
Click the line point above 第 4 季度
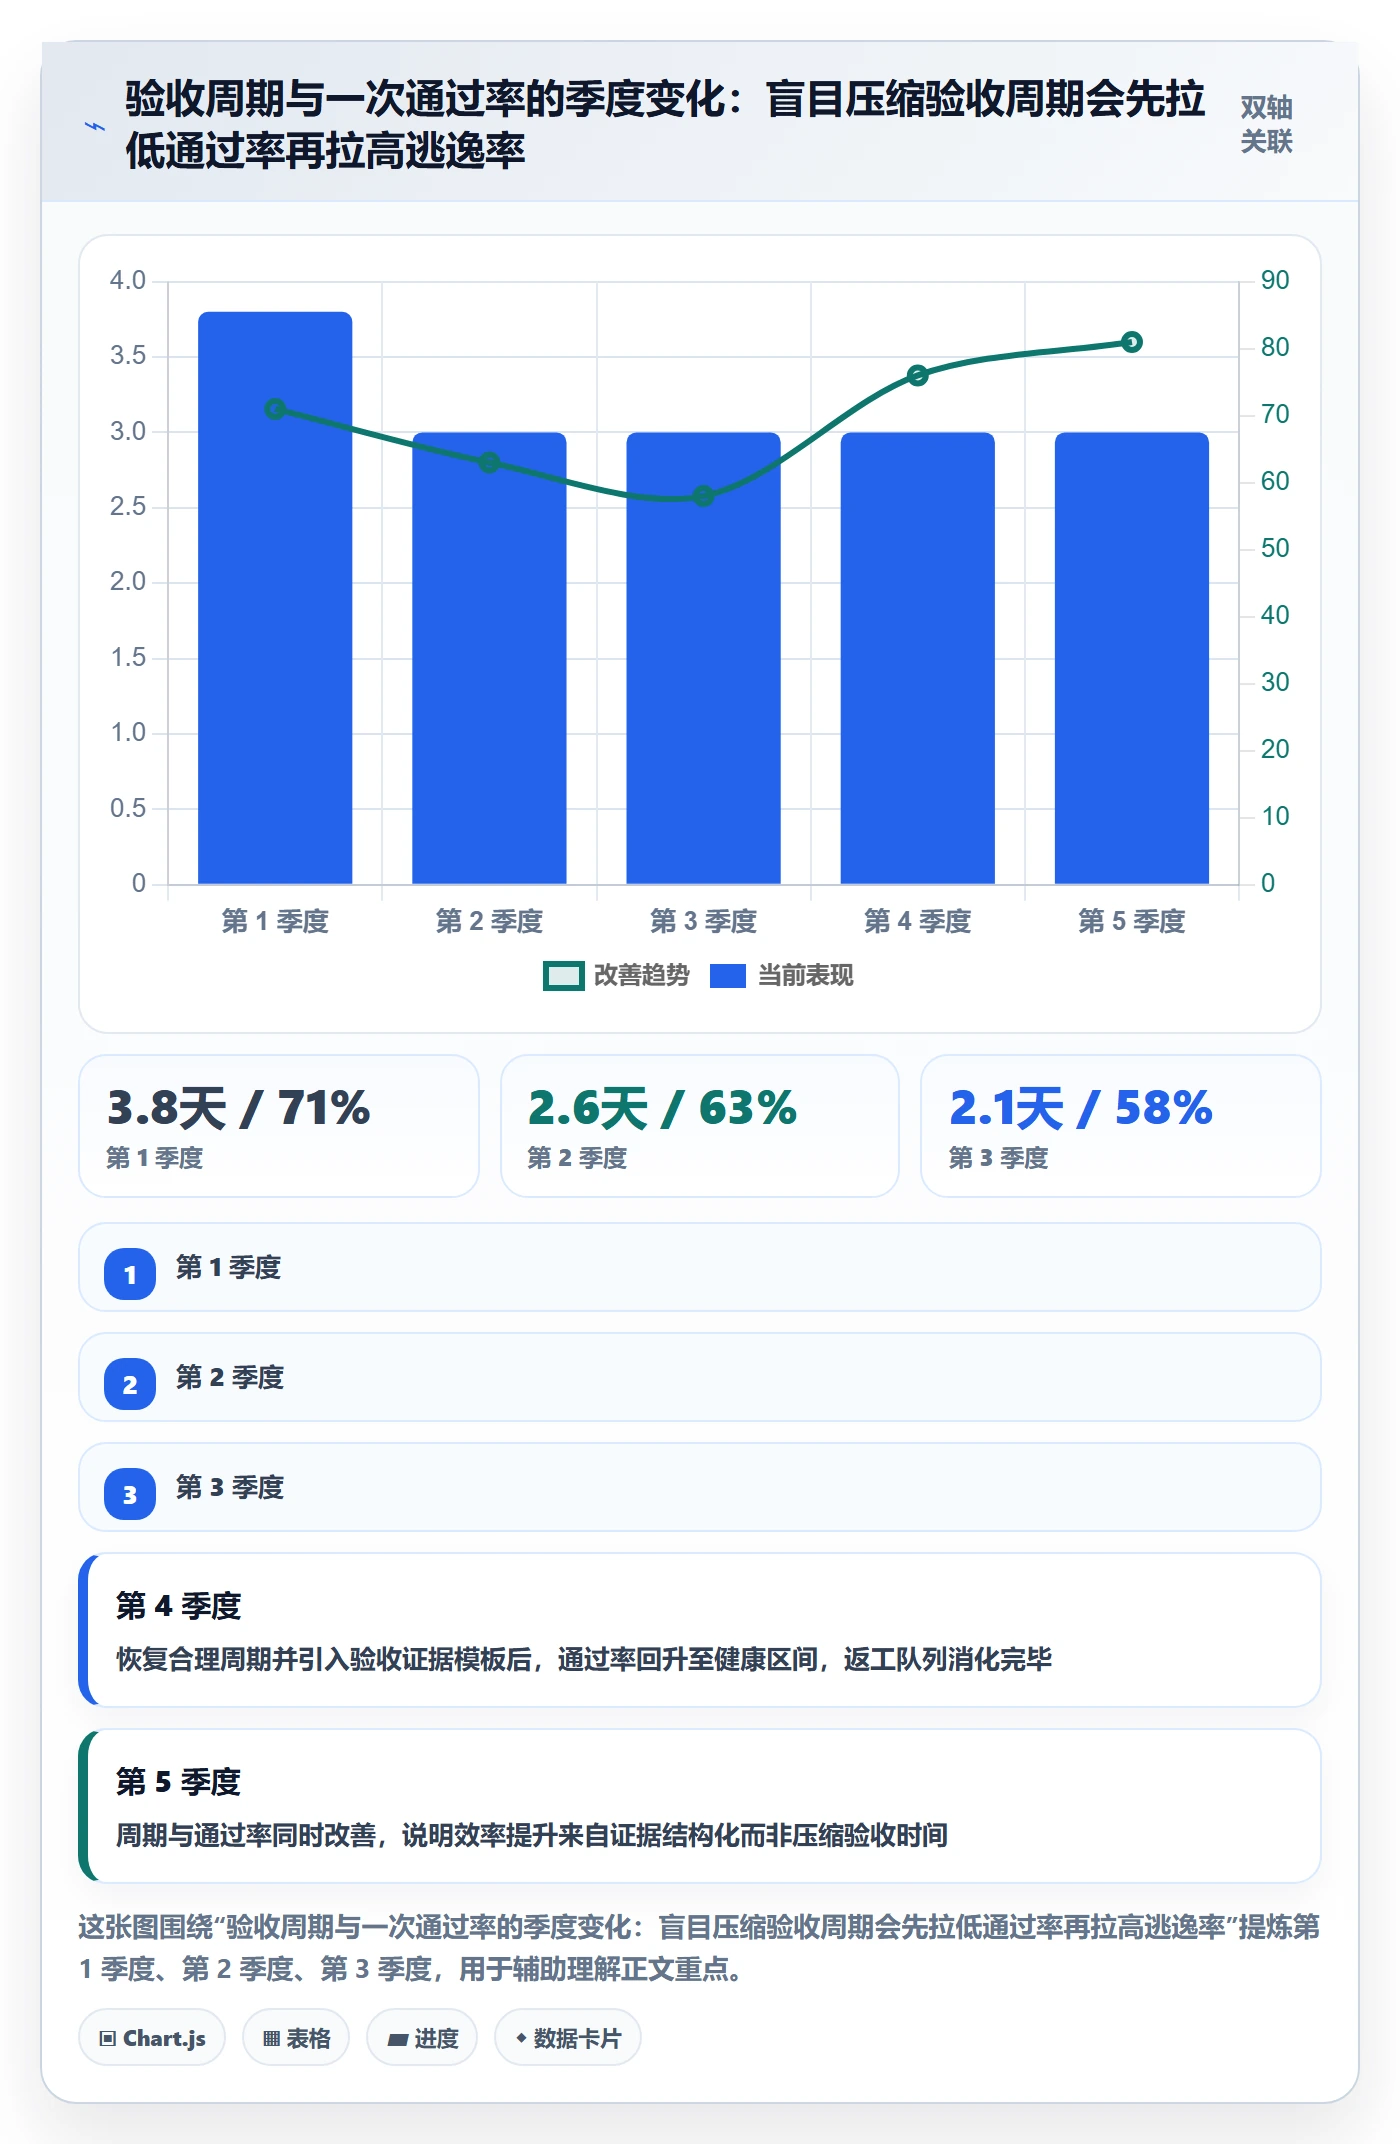click(917, 375)
